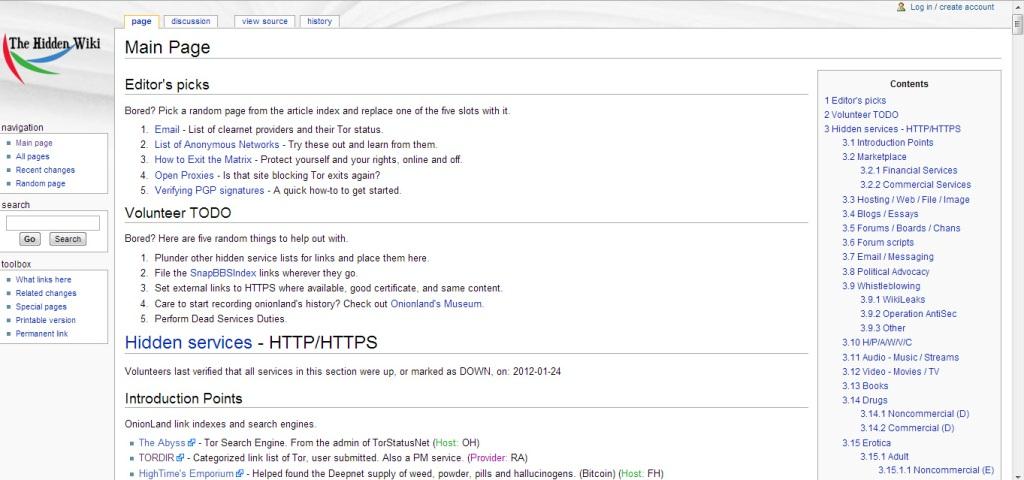Viewport: 1024px width, 480px height.
Task: Click the Search button
Action: pyautogui.click(x=67, y=239)
